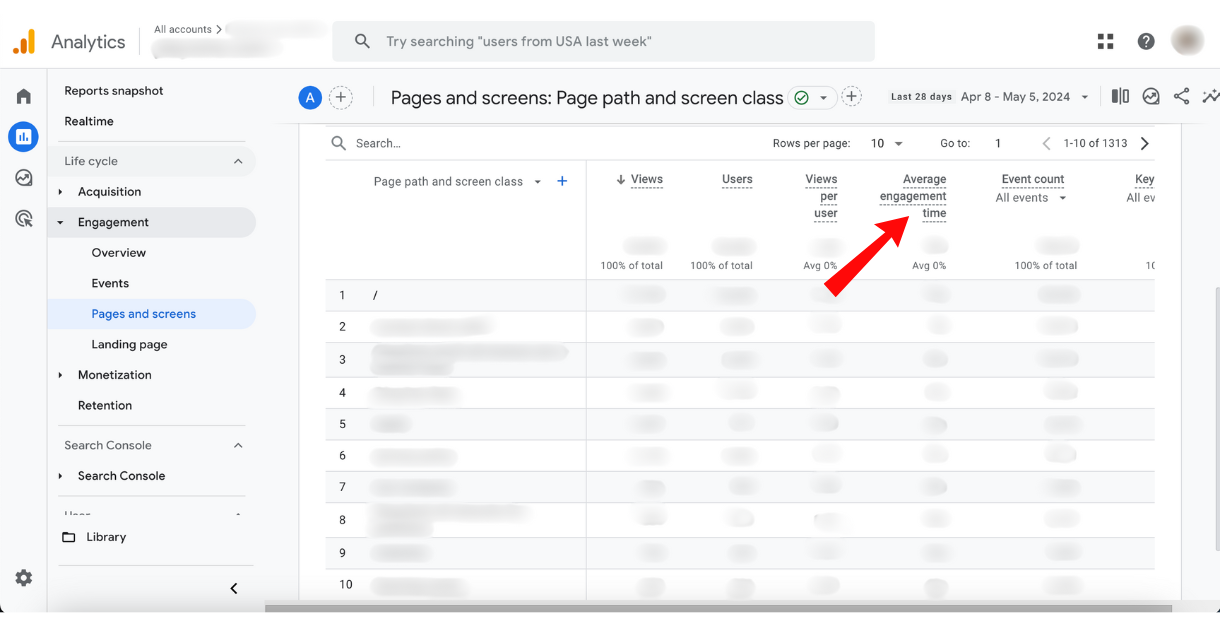The height and width of the screenshot is (627, 1220).
Task: Open the edit comparisons icon
Action: click(x=1120, y=97)
